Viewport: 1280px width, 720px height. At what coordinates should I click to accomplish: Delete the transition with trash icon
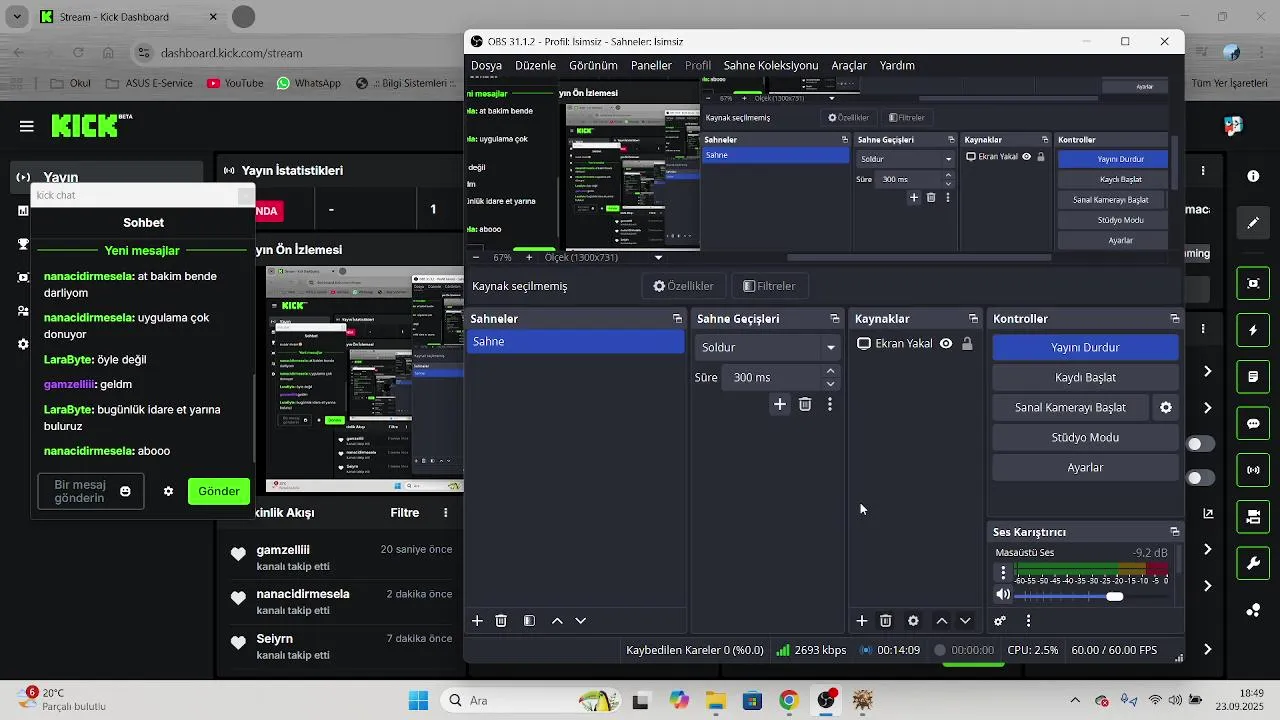point(805,404)
